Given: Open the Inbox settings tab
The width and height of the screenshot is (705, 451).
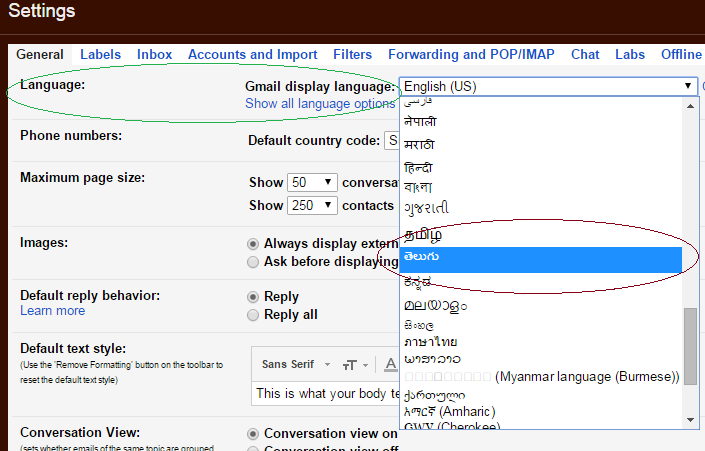Looking at the screenshot, I should (154, 54).
